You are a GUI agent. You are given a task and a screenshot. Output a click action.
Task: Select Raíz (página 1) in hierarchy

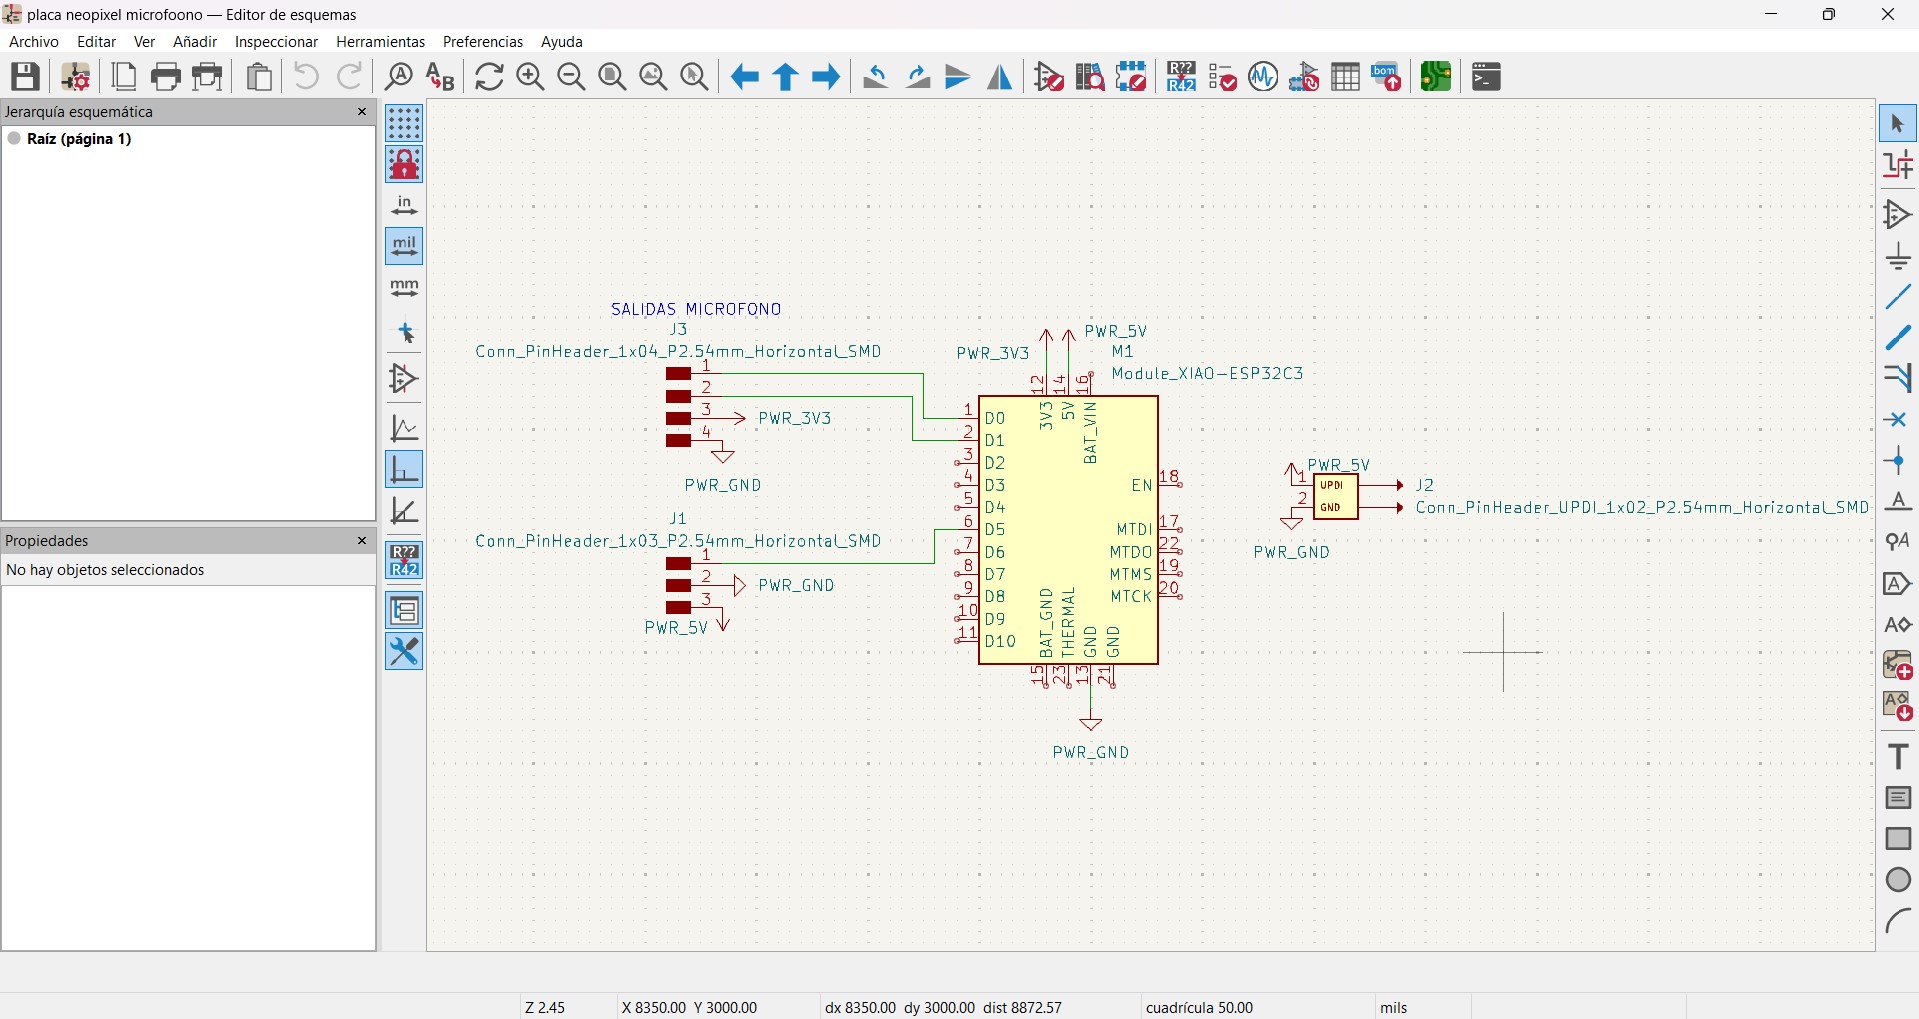(x=79, y=139)
